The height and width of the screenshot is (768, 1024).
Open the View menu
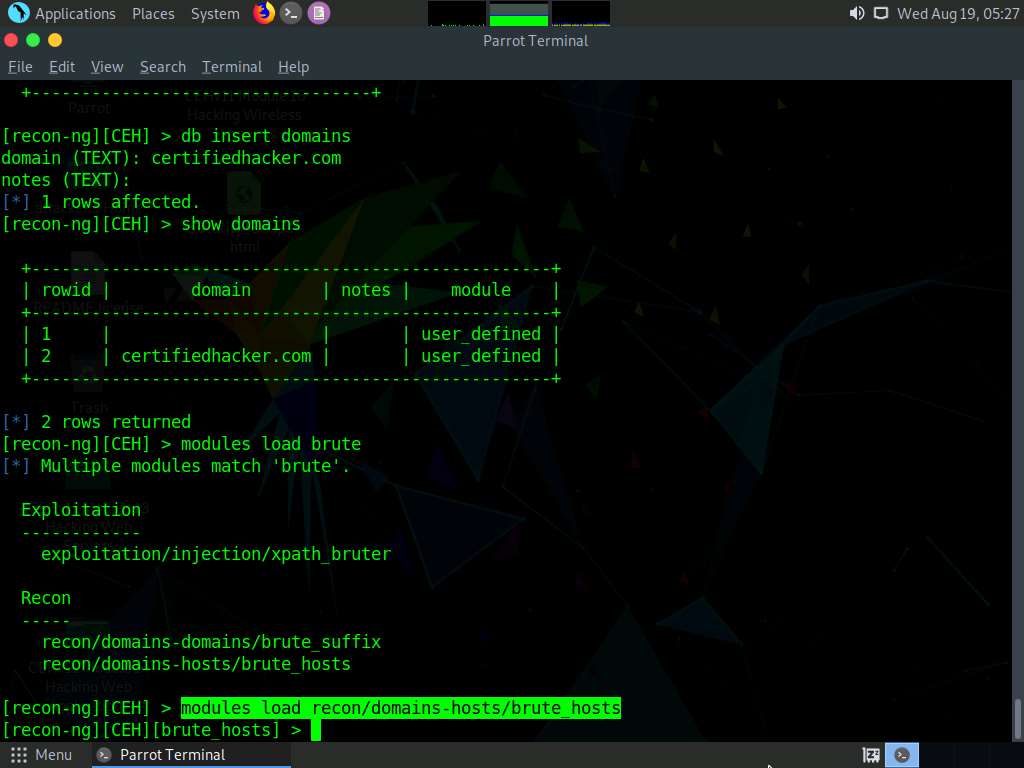point(107,67)
